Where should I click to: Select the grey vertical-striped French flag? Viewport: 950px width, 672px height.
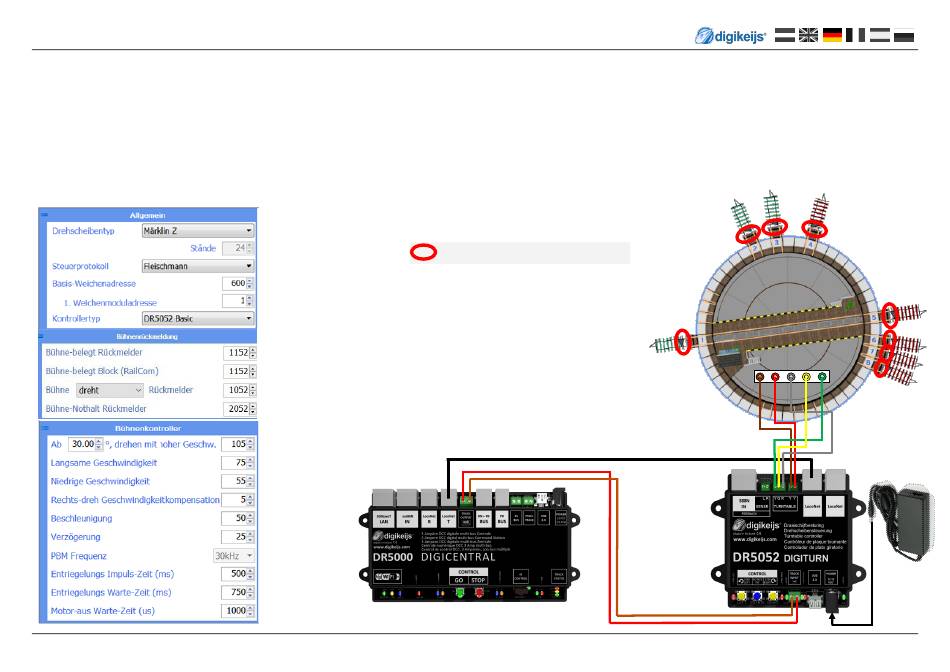tap(855, 35)
